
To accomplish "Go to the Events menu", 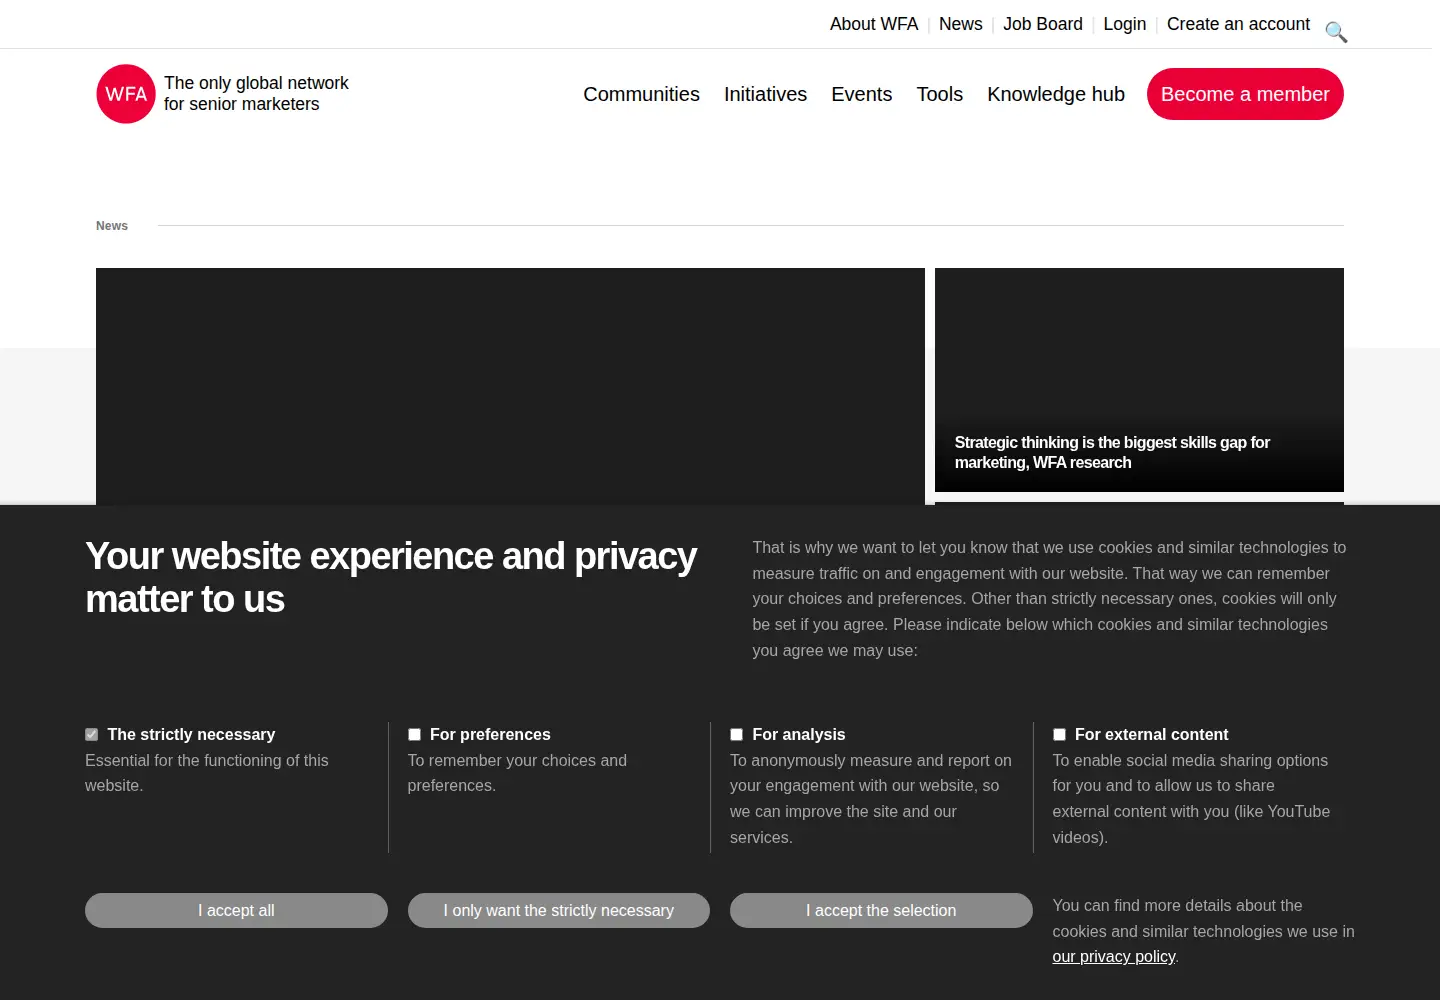I will (861, 94).
